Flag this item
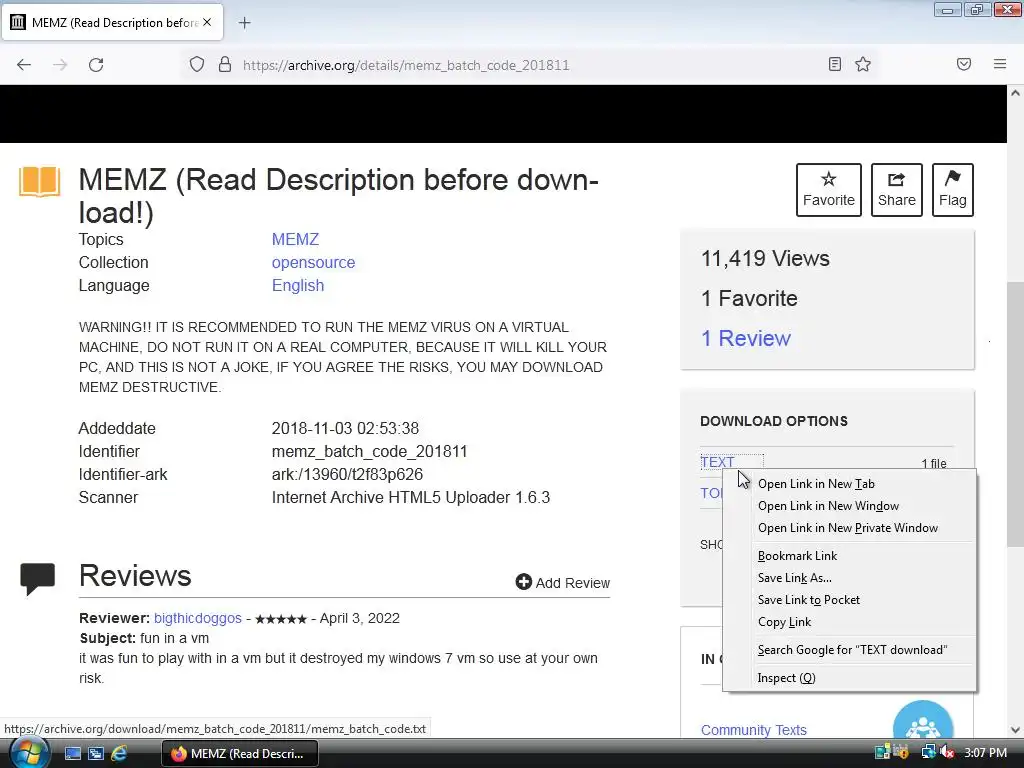 (953, 190)
